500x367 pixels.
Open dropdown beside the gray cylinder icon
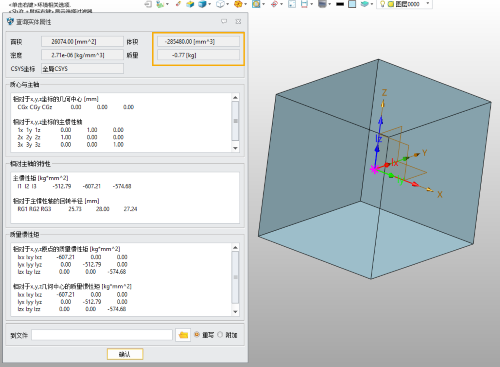coord(329,4)
